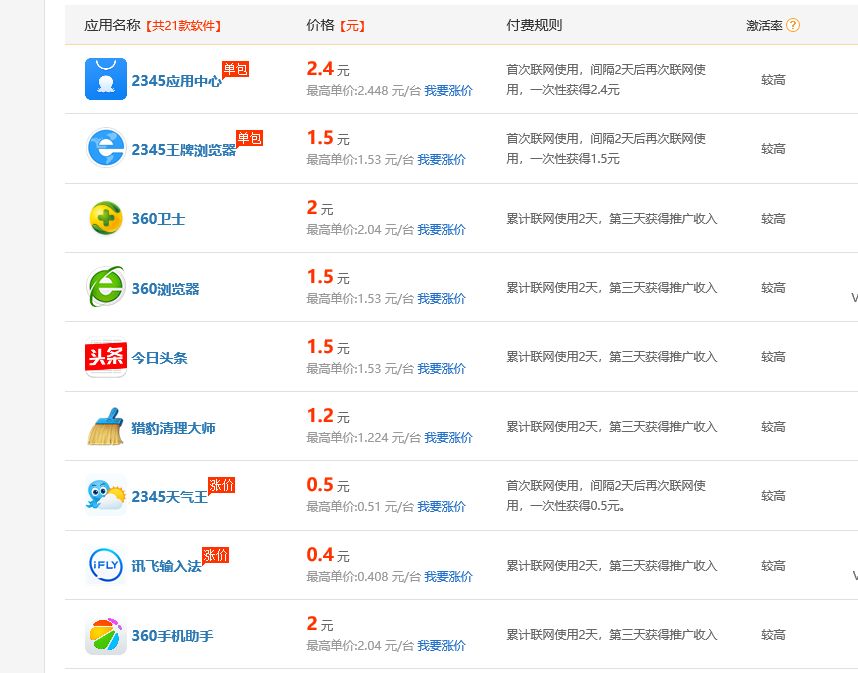This screenshot has height=673, width=858.
Task: Click the 2345天气王 weather icon
Action: tap(106, 495)
